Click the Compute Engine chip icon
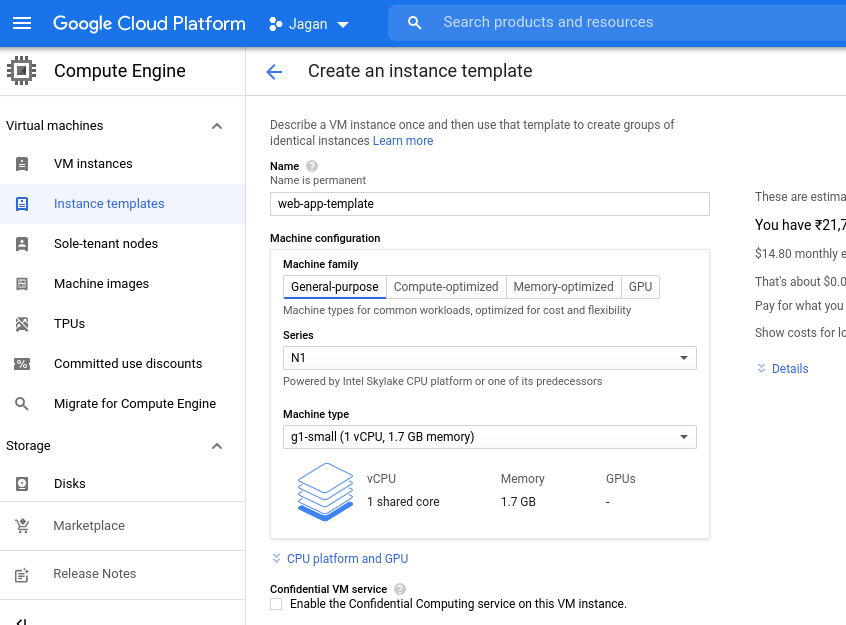 click(x=22, y=71)
